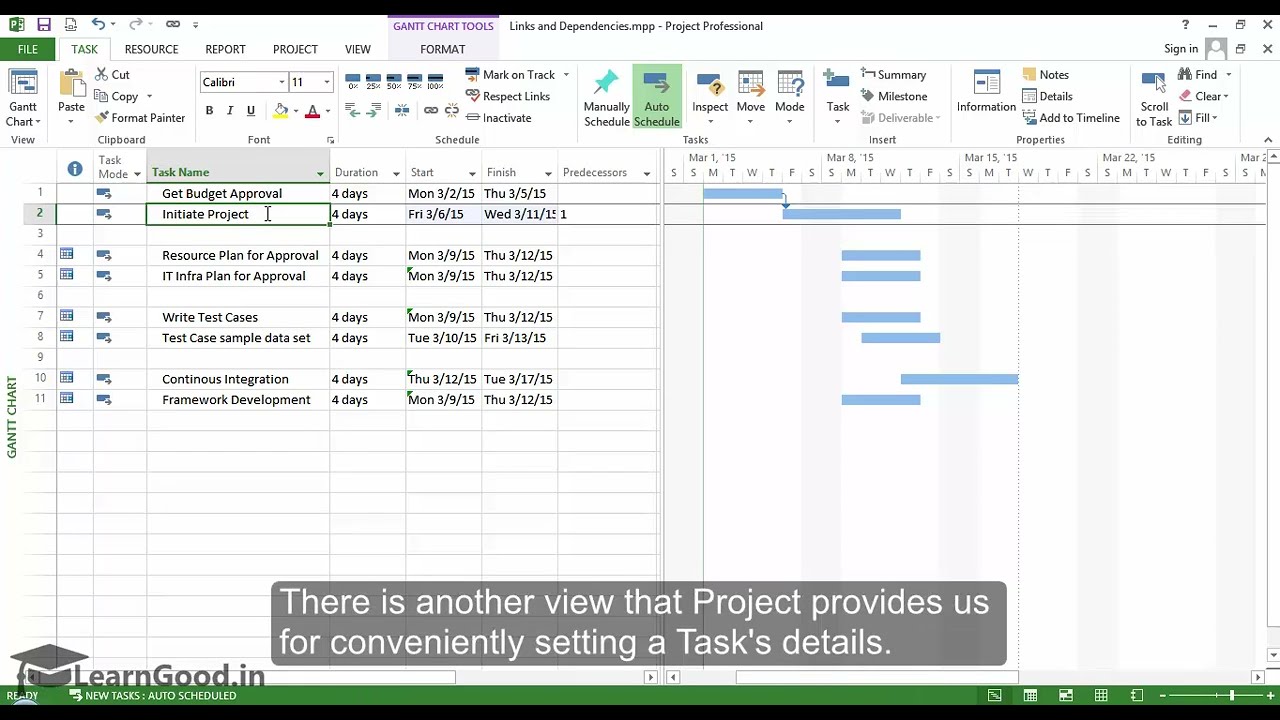
Task: Open the Gantt Chart view button
Action: (x=22, y=99)
